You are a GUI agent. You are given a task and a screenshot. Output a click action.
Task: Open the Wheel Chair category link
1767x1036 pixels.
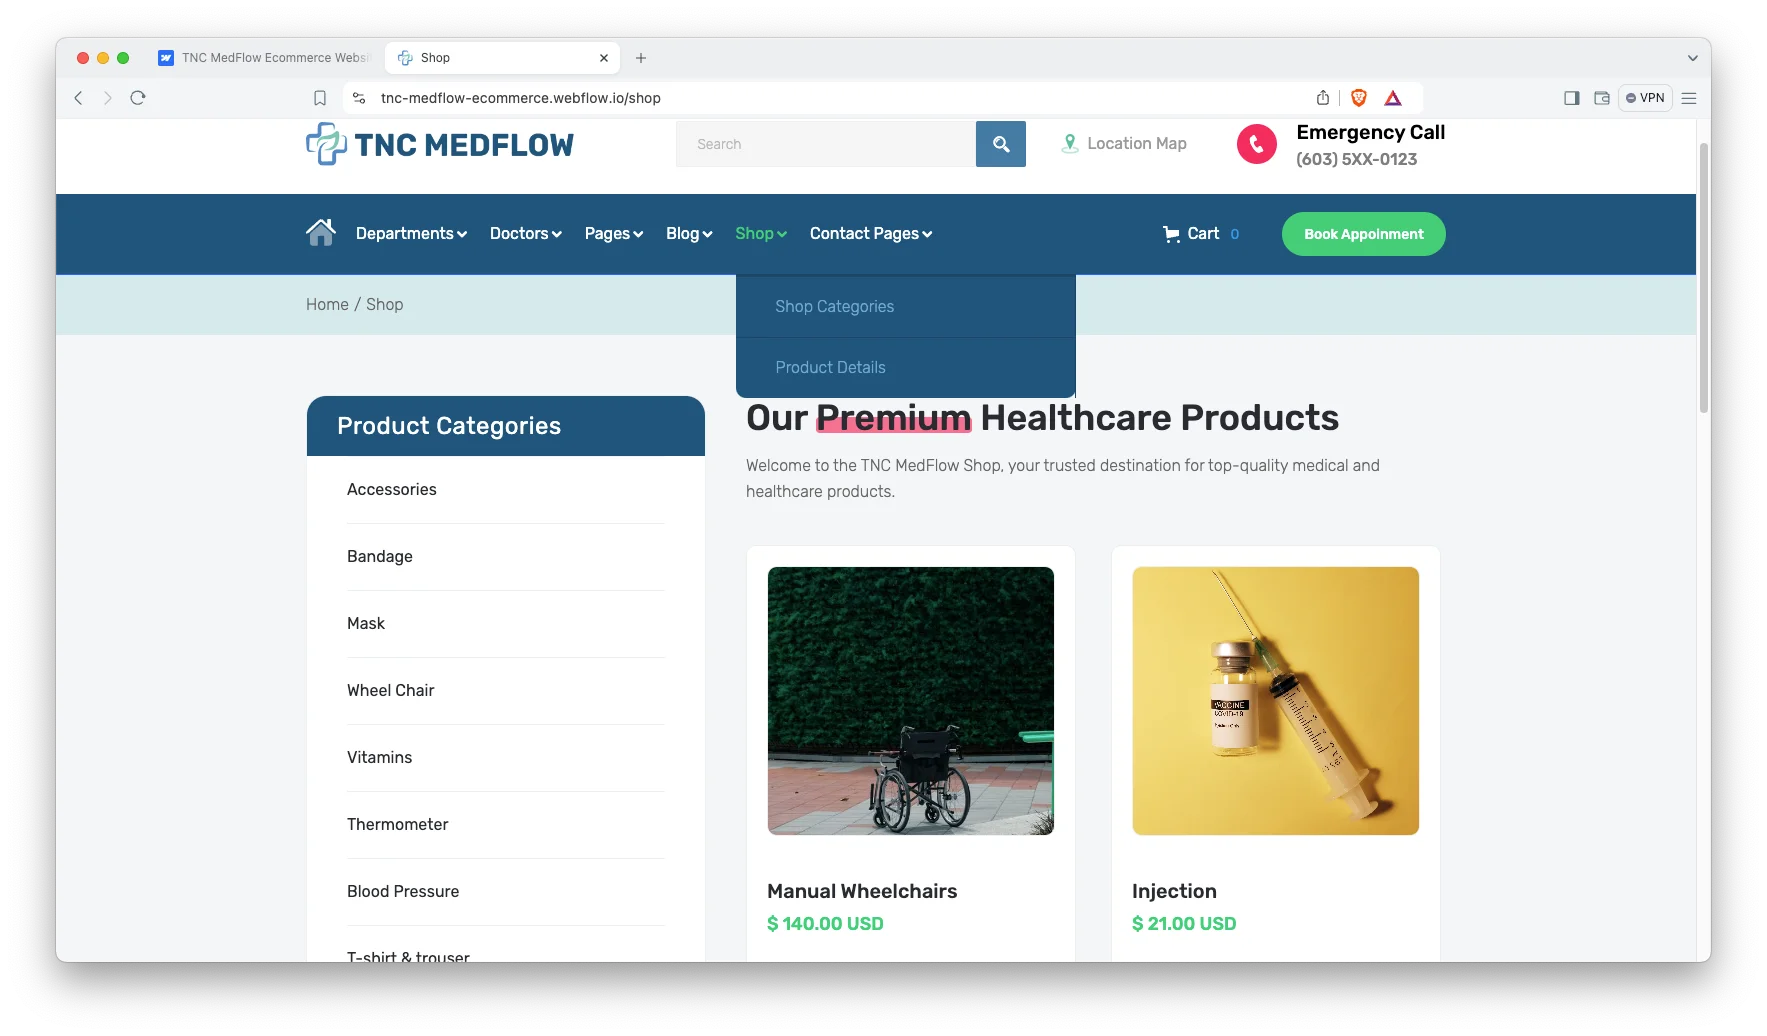click(x=390, y=691)
